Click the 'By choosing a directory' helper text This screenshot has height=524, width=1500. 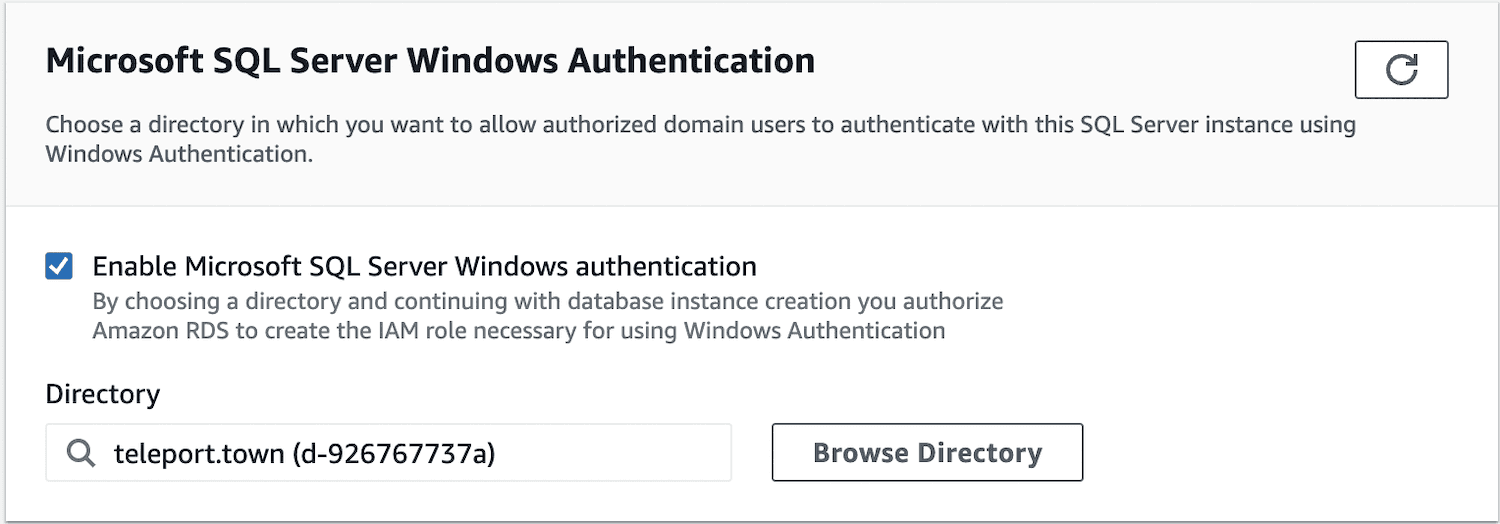pos(548,316)
